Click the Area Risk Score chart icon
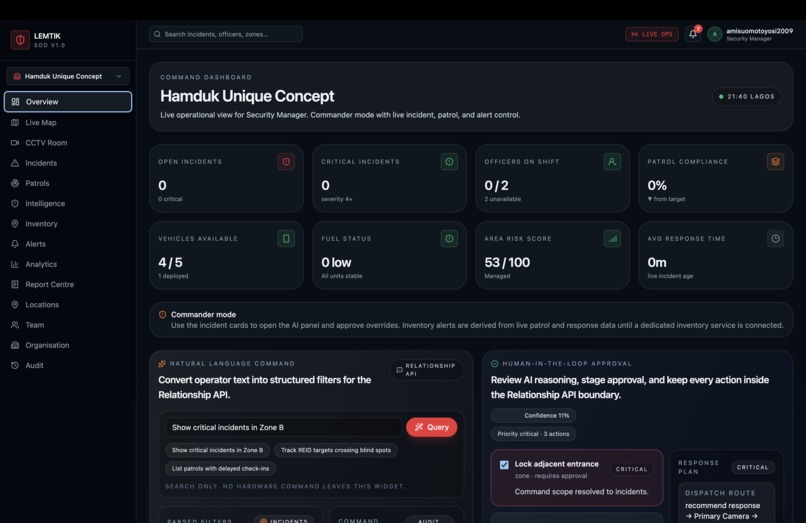 pos(612,239)
